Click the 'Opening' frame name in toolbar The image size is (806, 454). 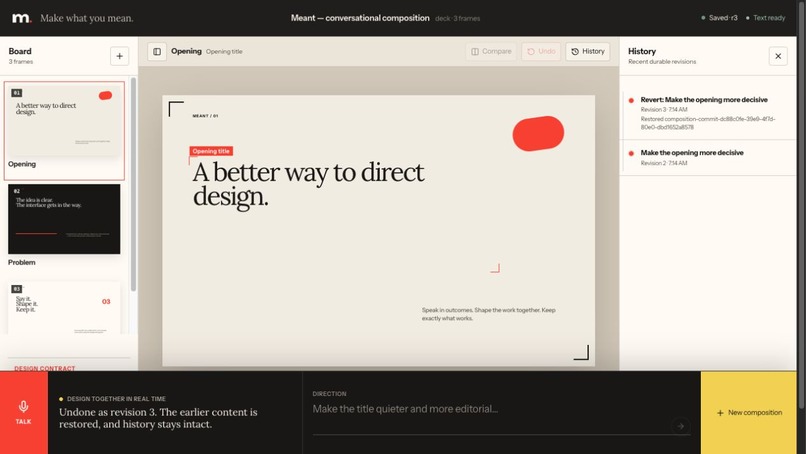pyautogui.click(x=186, y=51)
